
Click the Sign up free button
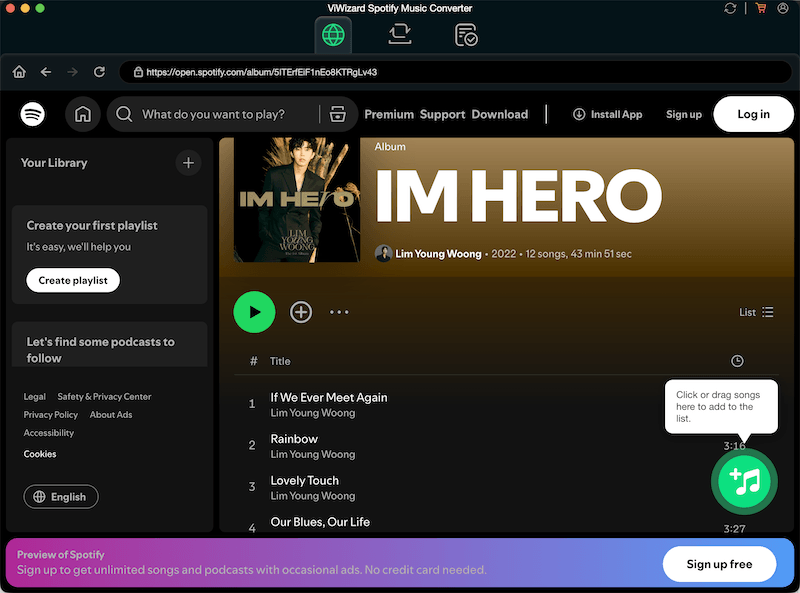(x=719, y=564)
